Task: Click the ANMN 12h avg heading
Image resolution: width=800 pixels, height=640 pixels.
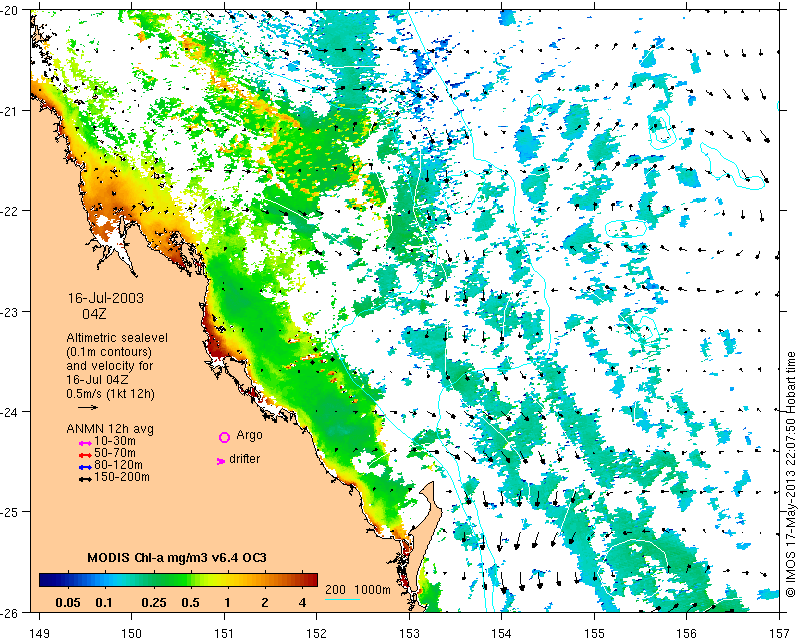Action: coord(110,429)
